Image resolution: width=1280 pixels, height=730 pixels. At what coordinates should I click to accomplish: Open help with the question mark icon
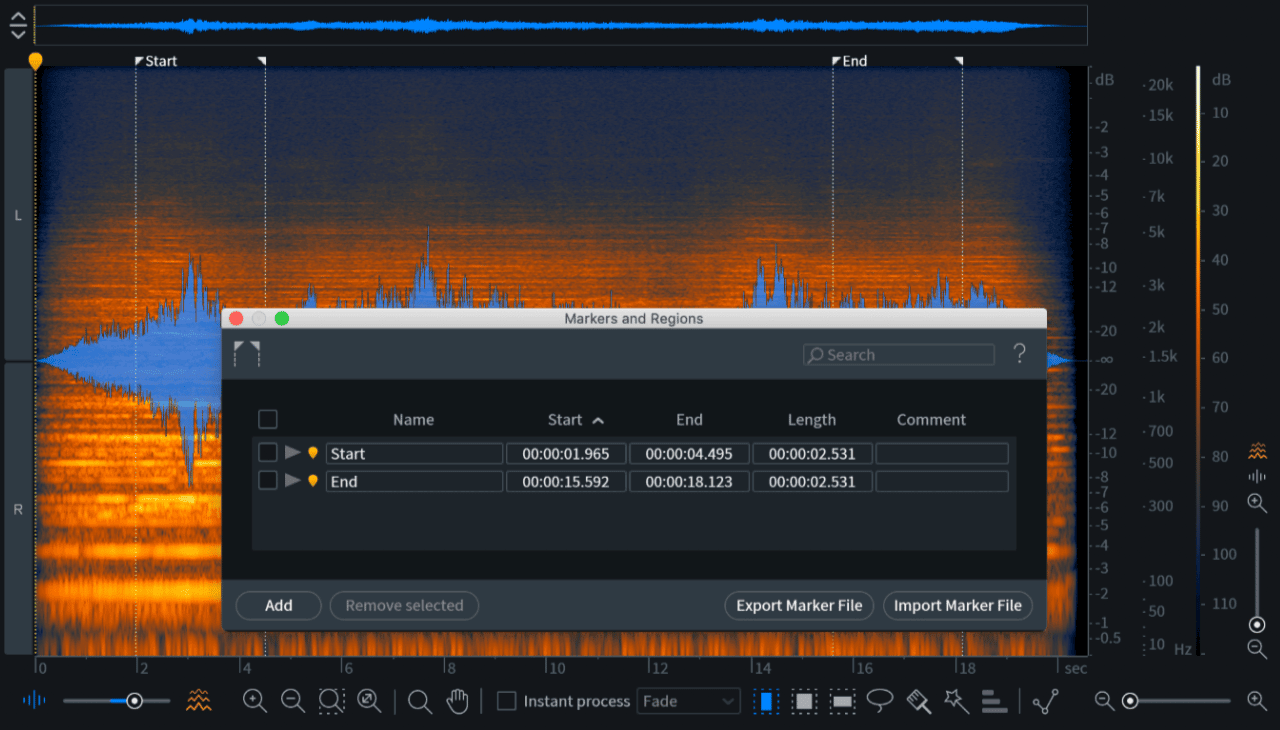1019,354
